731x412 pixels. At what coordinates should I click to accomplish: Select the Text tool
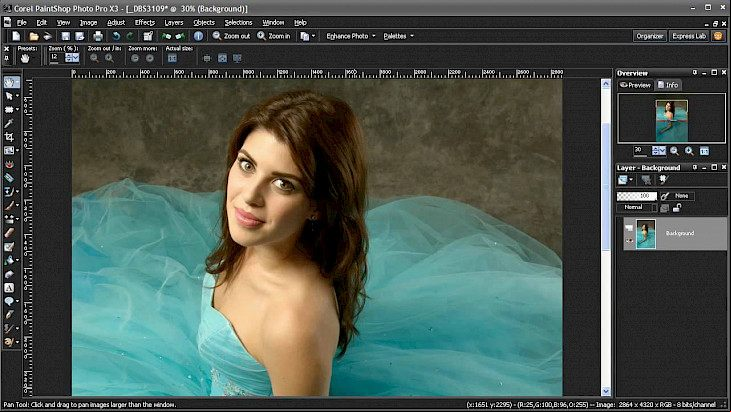pyautogui.click(x=9, y=288)
